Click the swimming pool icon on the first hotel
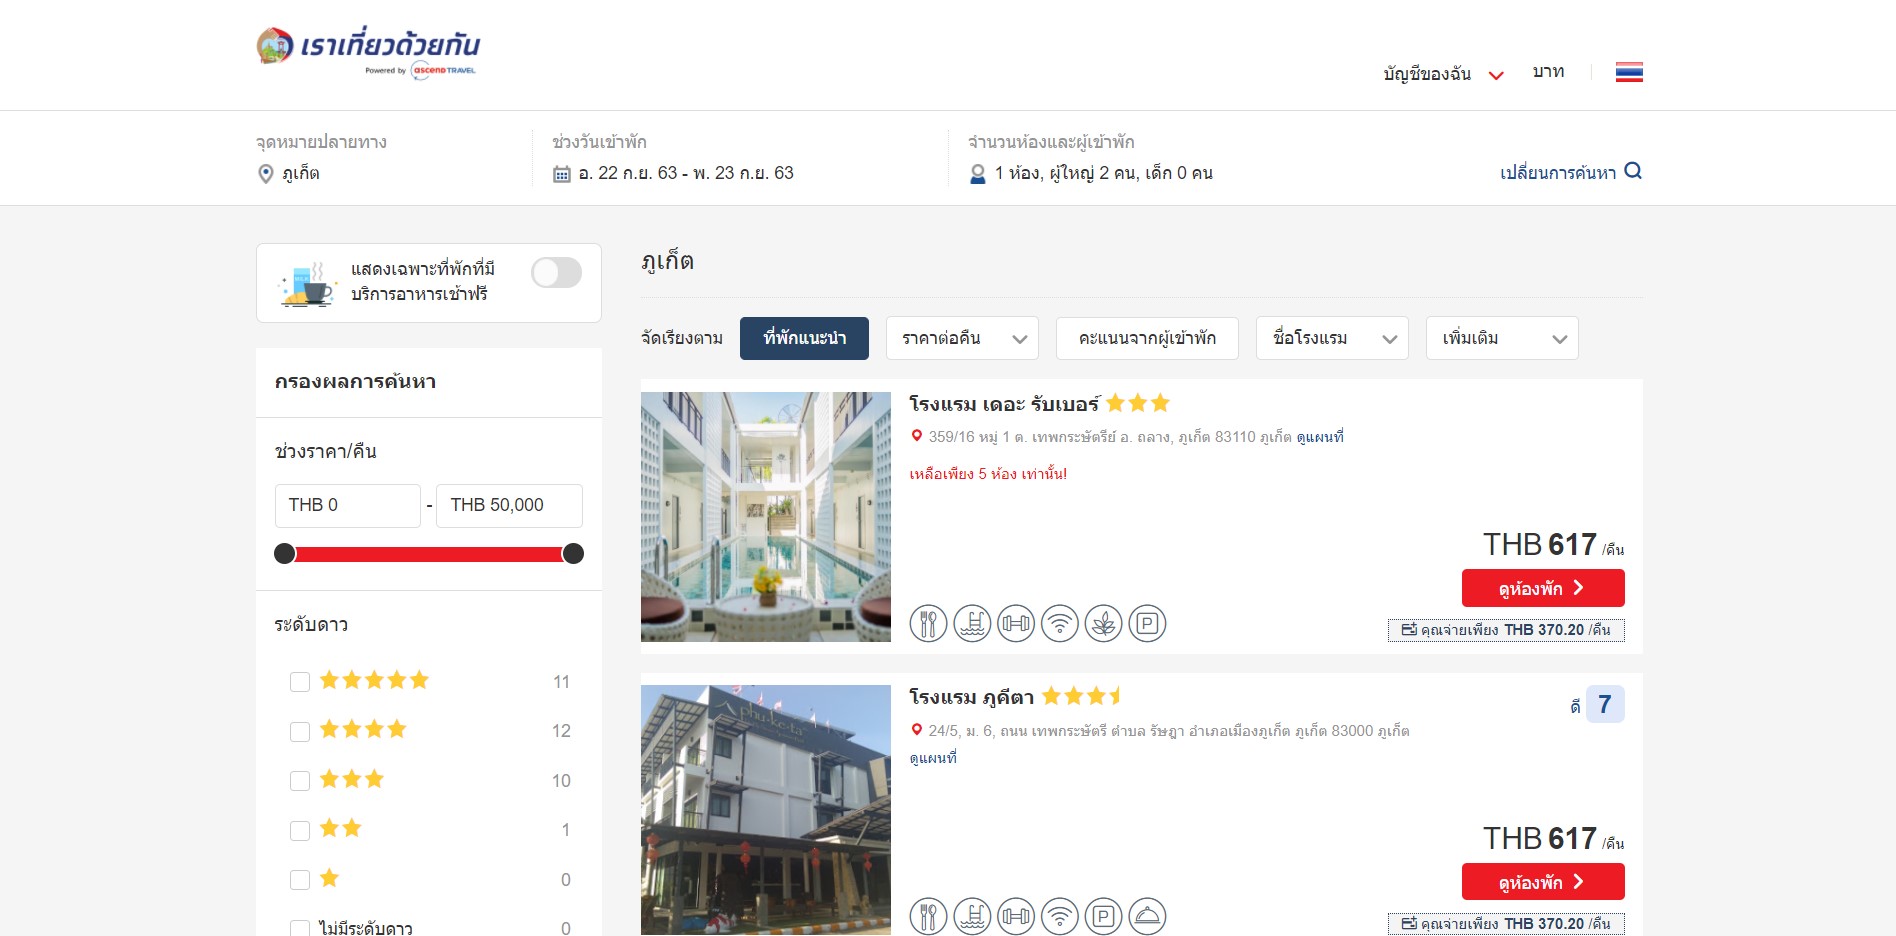 (x=972, y=624)
